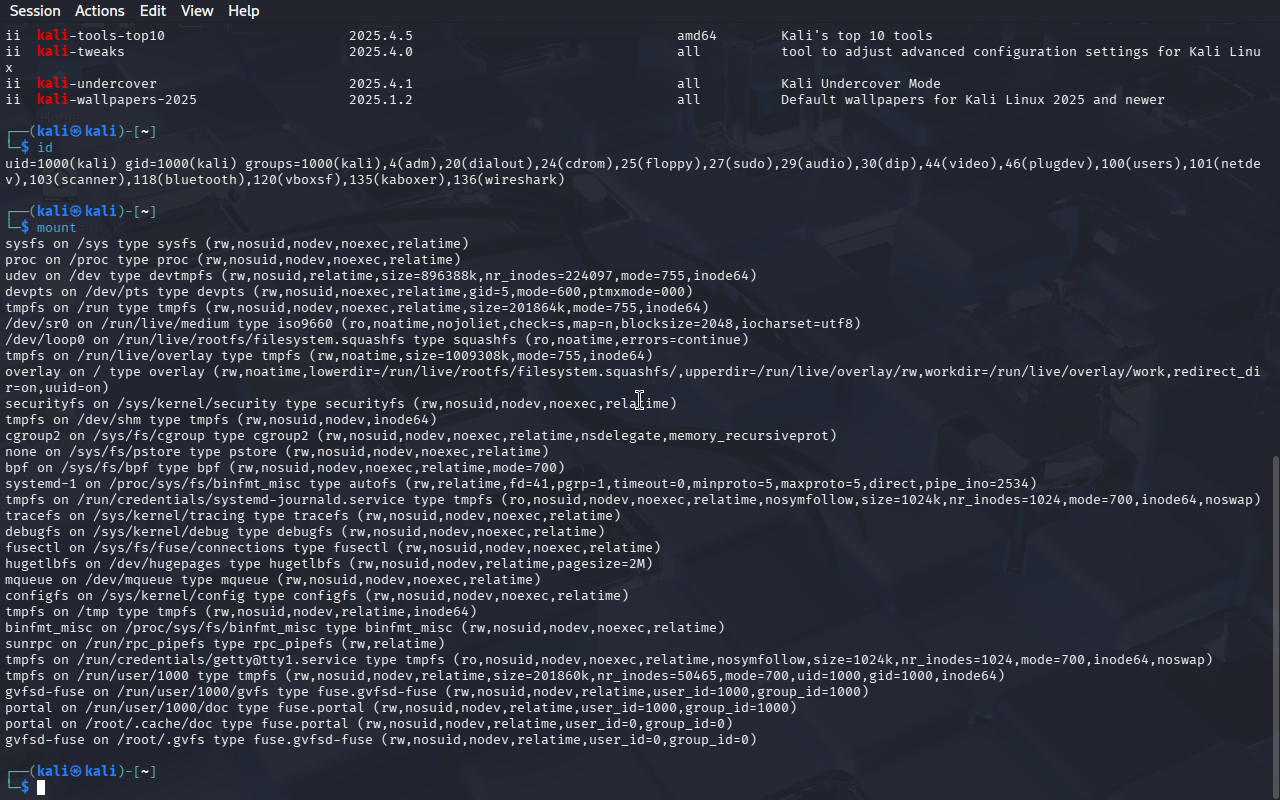Click the typed 'mount' command text
Viewport: 1280px width, 800px height.
coord(57,228)
